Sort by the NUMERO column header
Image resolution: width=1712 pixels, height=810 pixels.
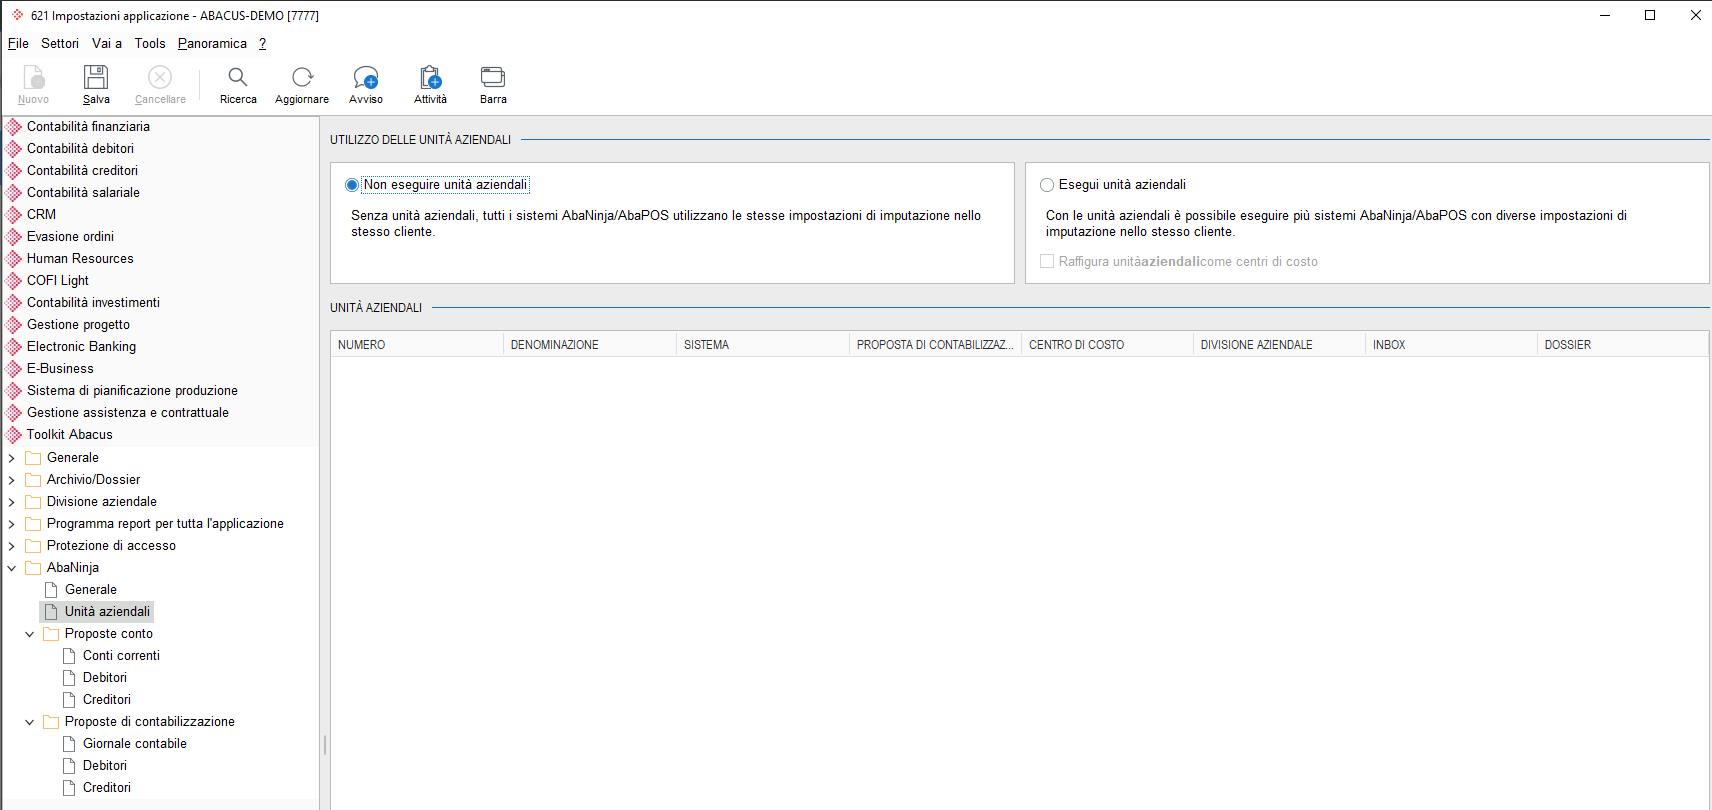point(417,345)
